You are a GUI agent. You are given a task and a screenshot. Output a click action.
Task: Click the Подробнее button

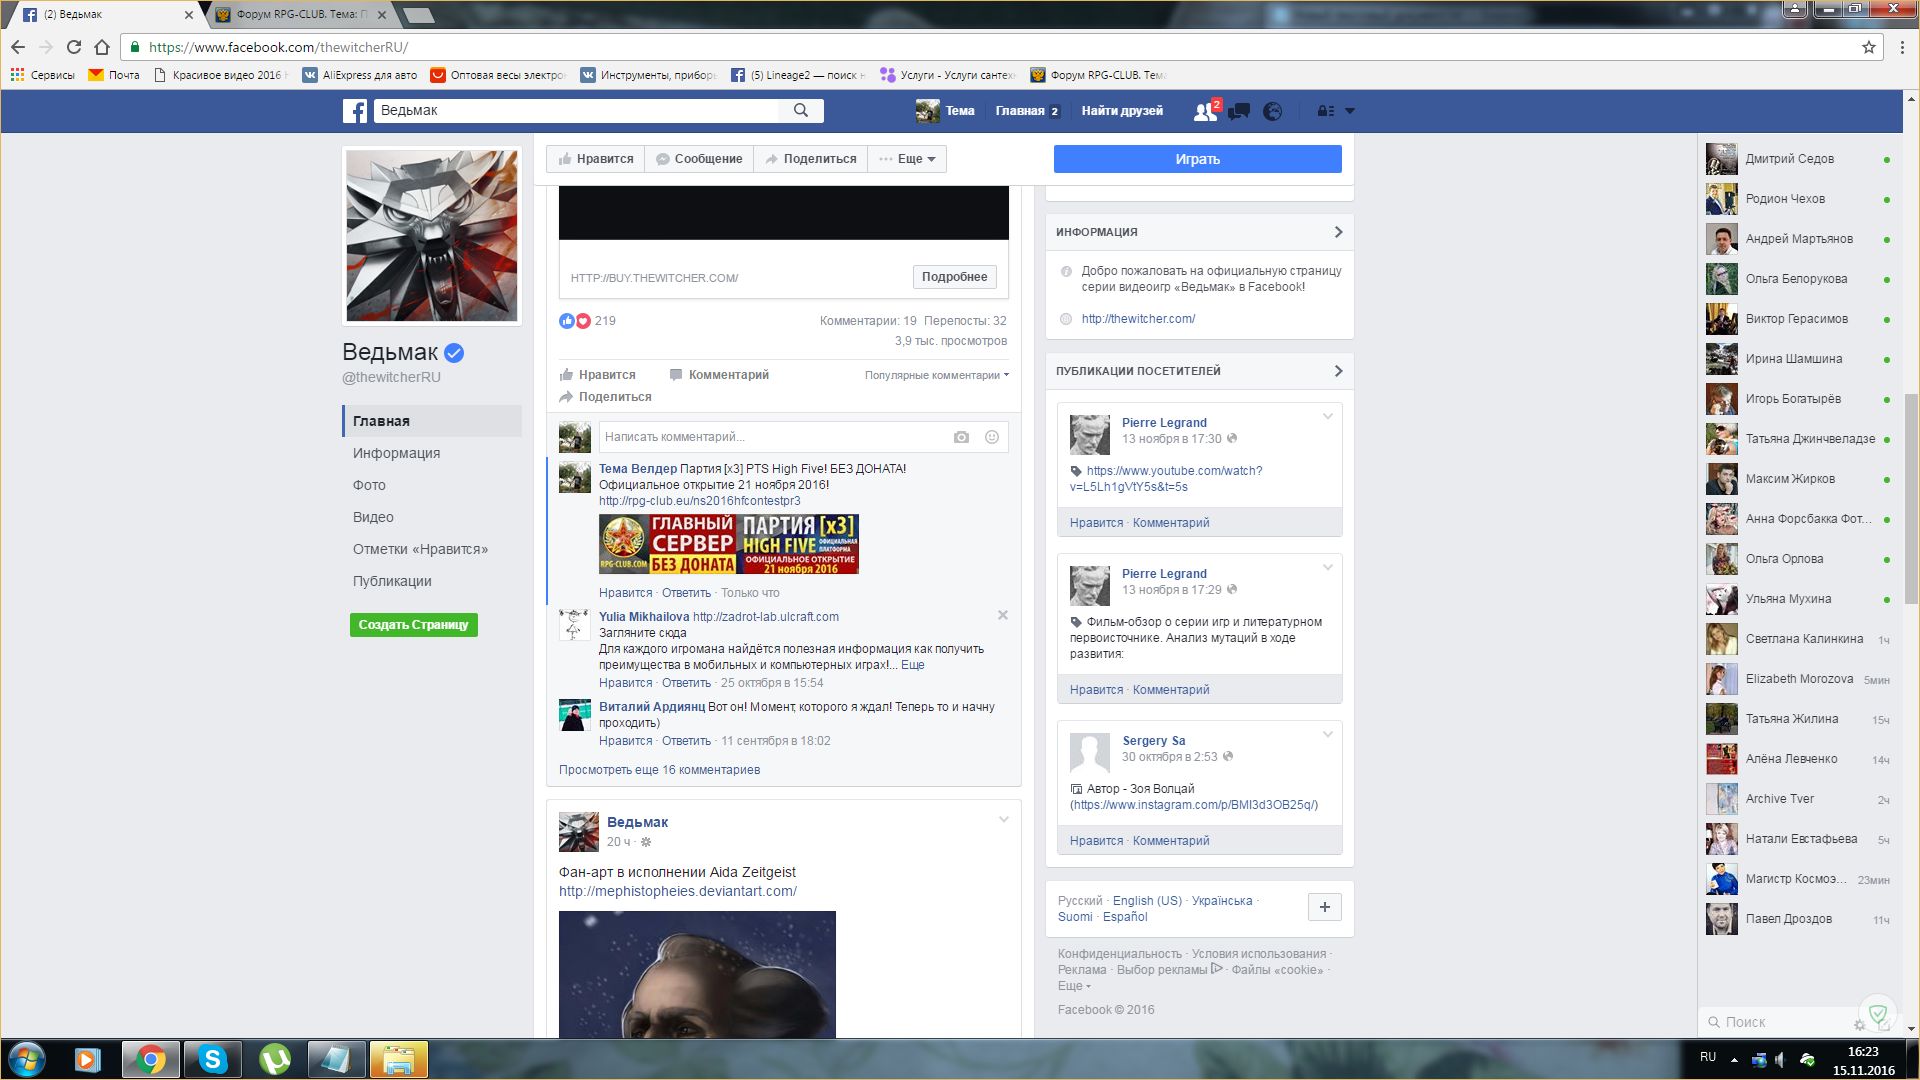pos(954,277)
